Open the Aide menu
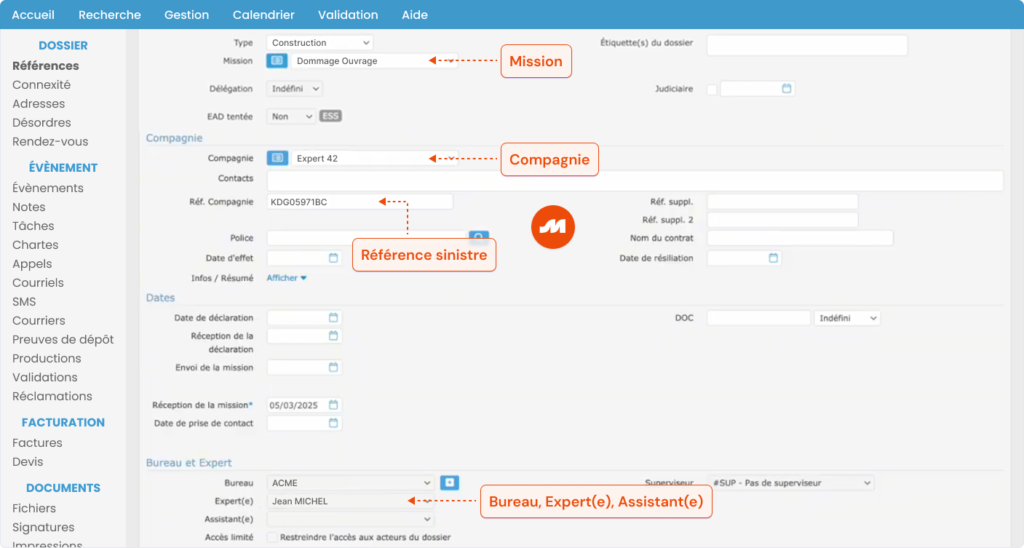 click(x=415, y=14)
